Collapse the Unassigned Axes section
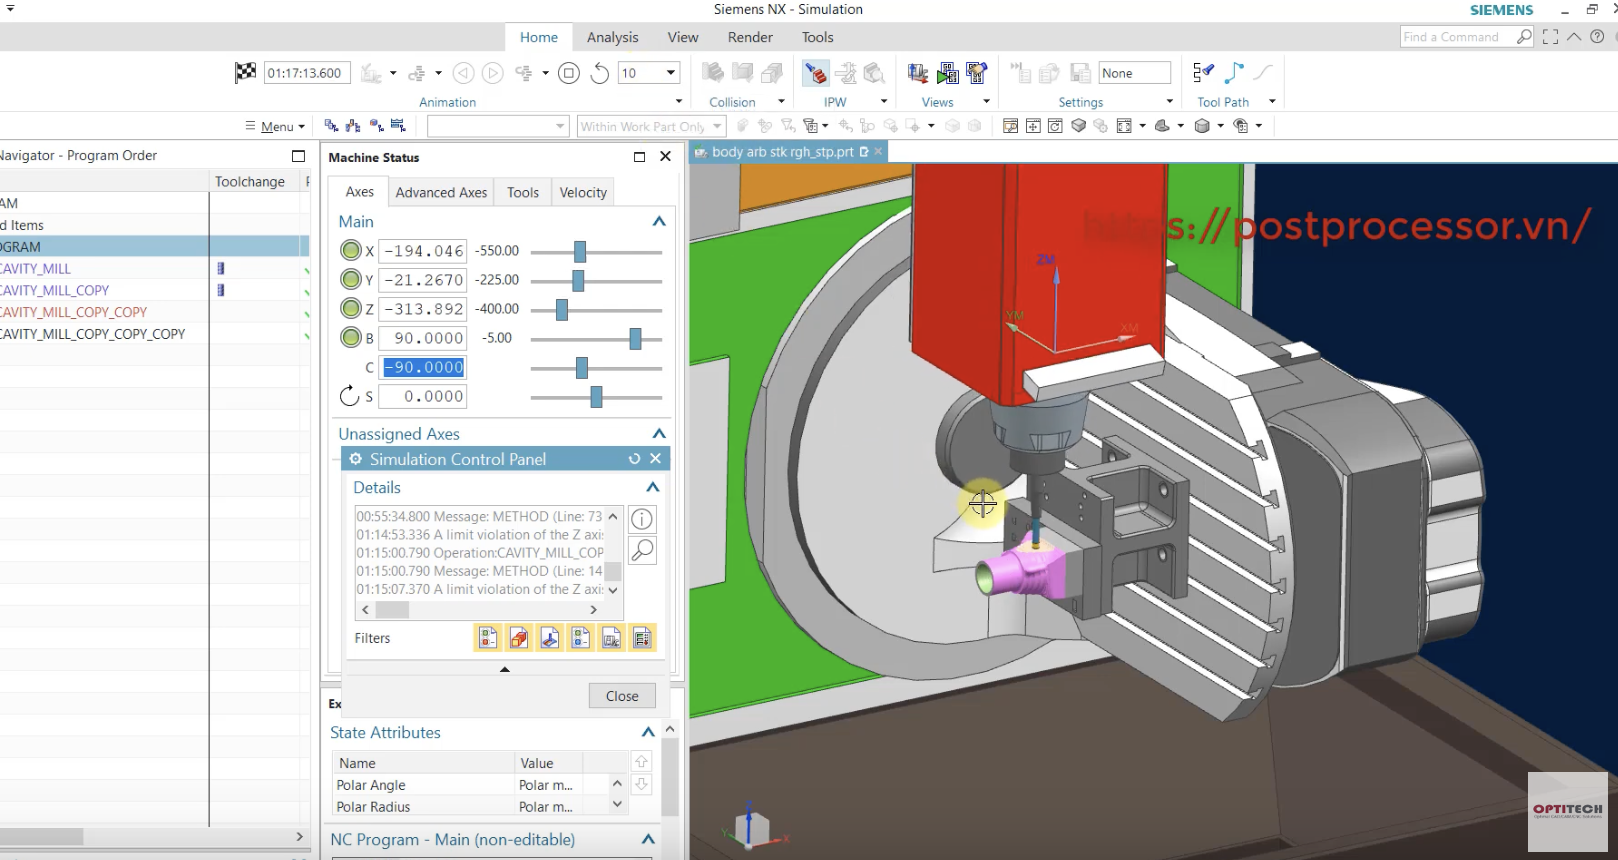The image size is (1618, 860). coord(659,433)
